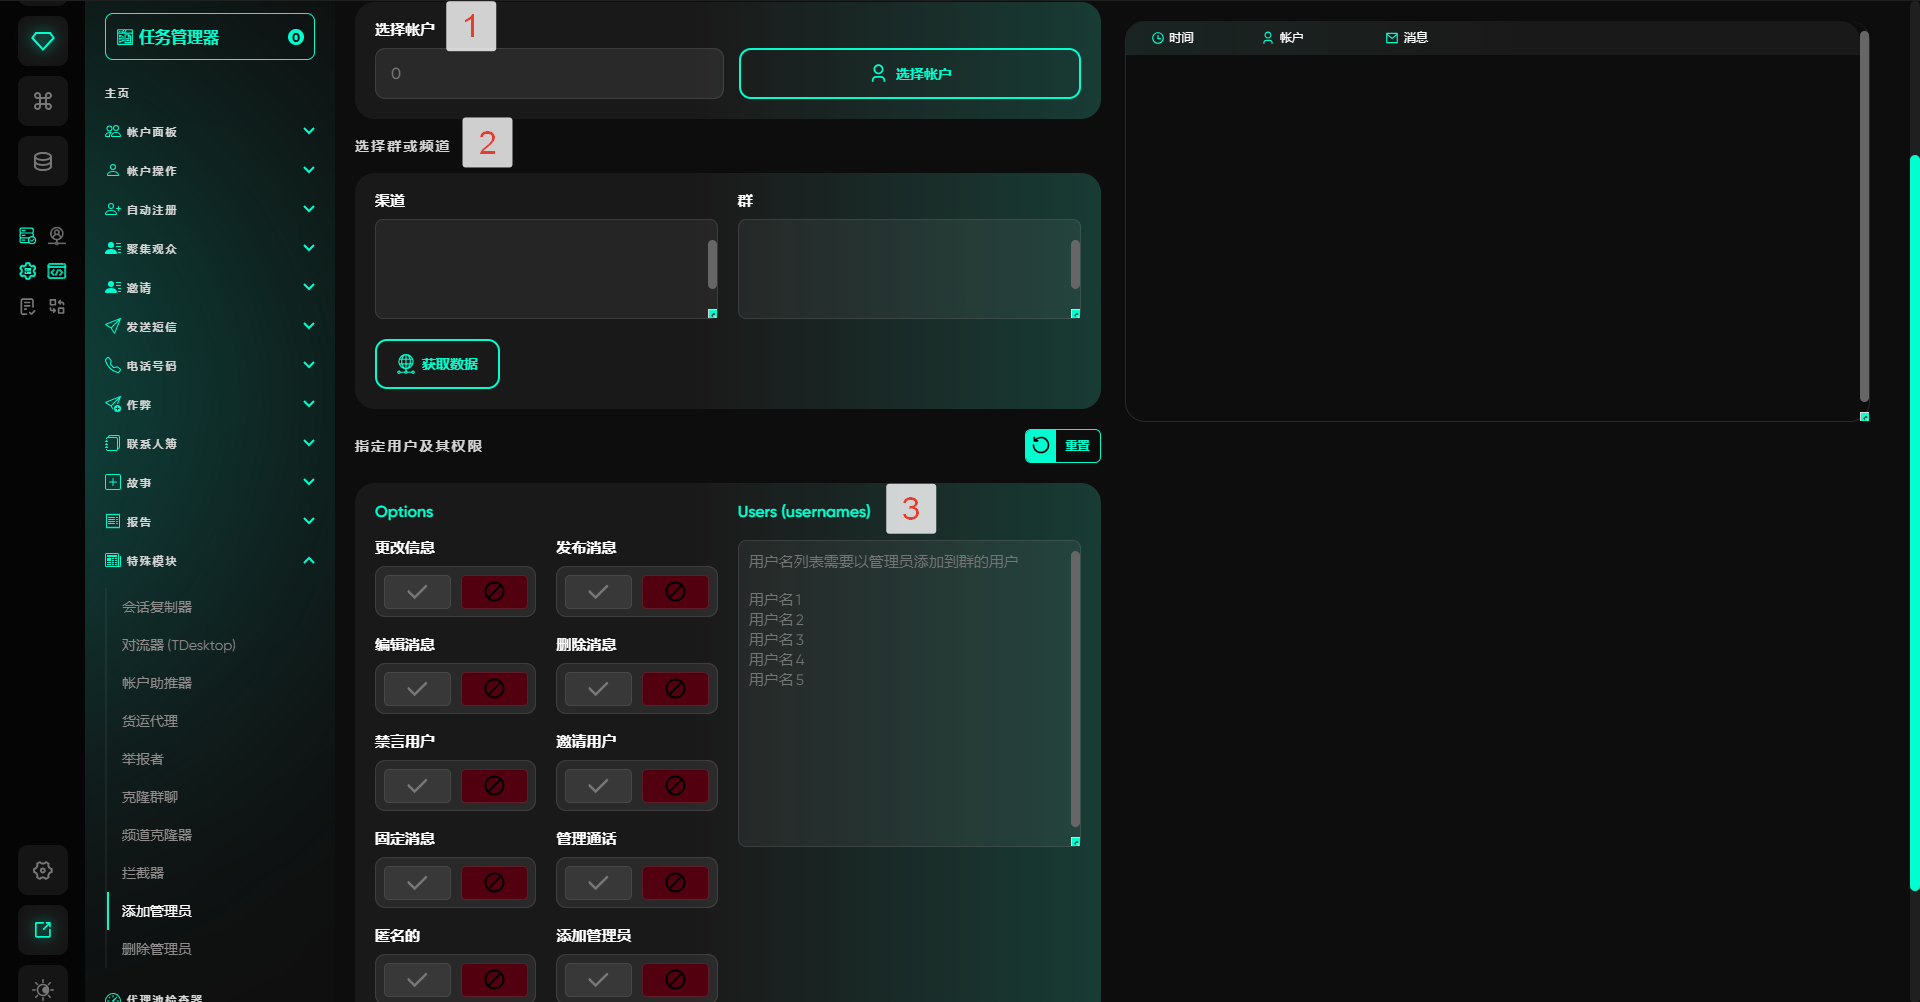Open the 删除管理员 submenu item
Image resolution: width=1920 pixels, height=1002 pixels.
(x=157, y=949)
